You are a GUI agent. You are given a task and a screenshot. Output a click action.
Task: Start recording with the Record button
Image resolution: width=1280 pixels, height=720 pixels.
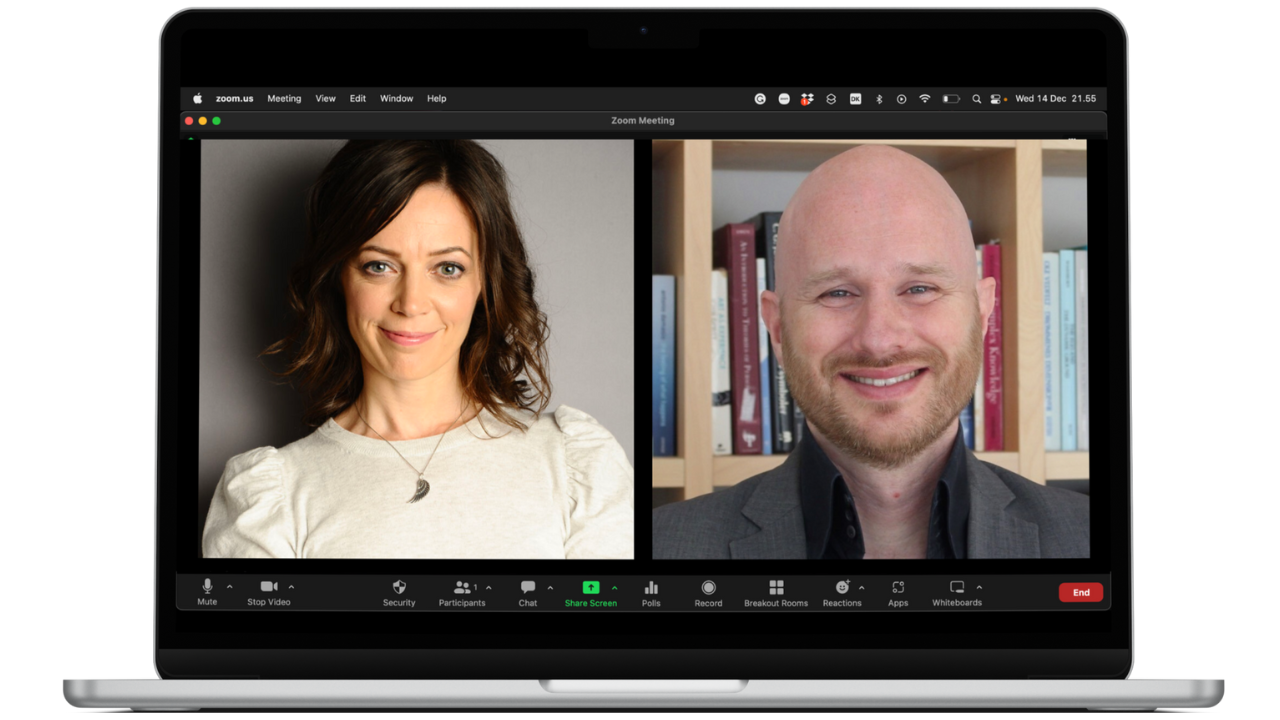[x=708, y=588]
